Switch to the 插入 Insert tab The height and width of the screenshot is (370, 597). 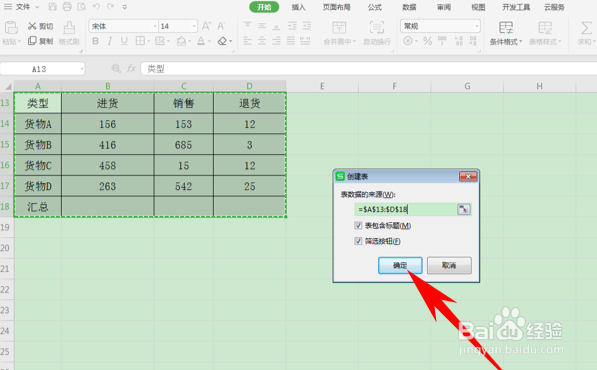(298, 7)
